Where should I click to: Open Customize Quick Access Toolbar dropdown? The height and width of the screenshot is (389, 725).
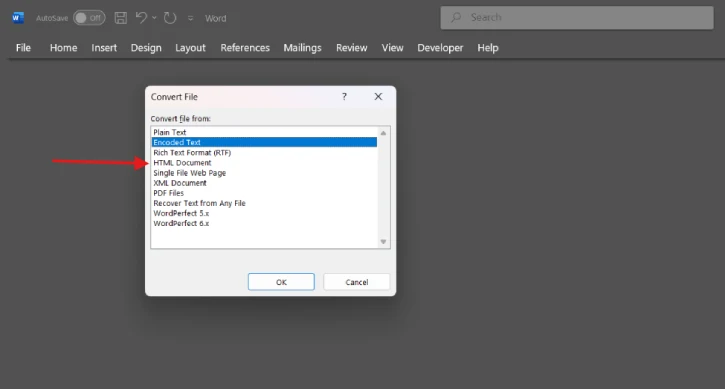(x=190, y=19)
